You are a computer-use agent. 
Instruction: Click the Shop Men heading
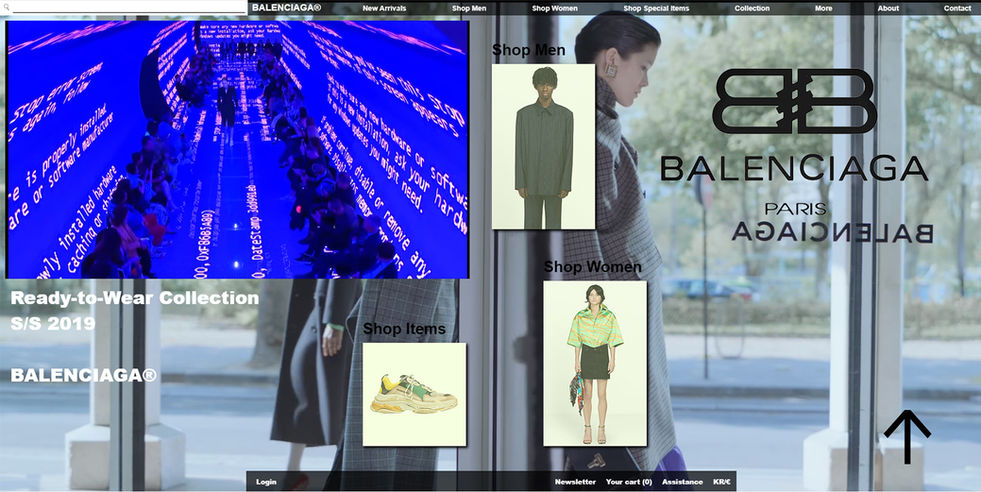pyautogui.click(x=529, y=50)
